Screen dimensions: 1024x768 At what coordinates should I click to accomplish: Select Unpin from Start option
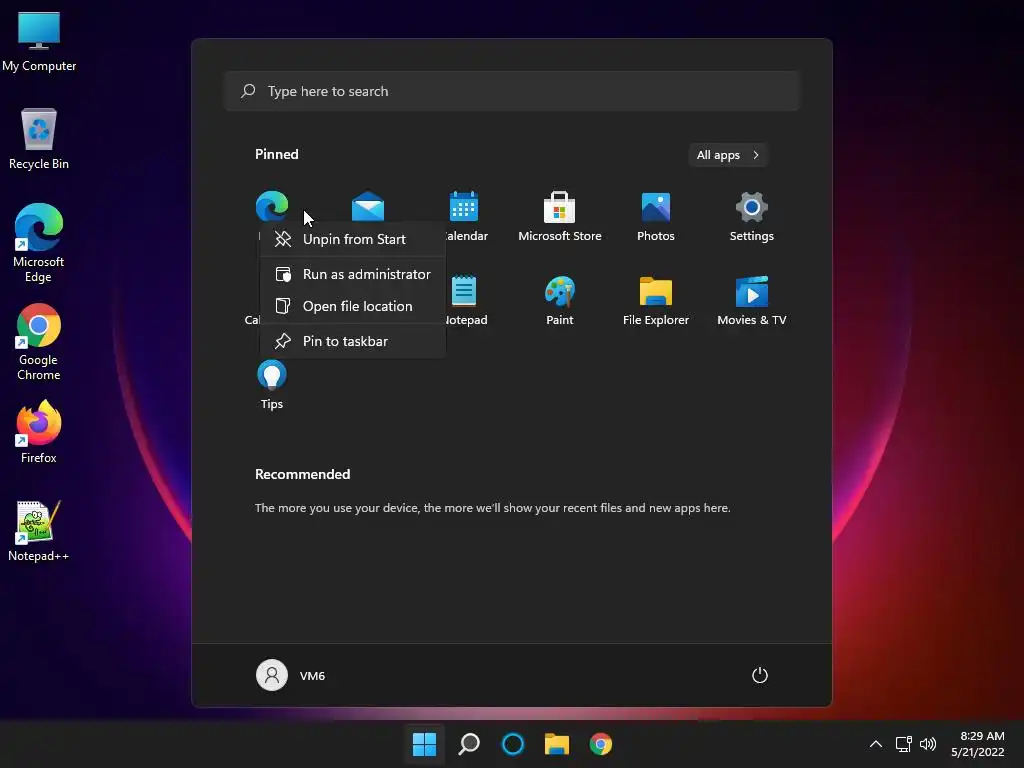tap(353, 239)
